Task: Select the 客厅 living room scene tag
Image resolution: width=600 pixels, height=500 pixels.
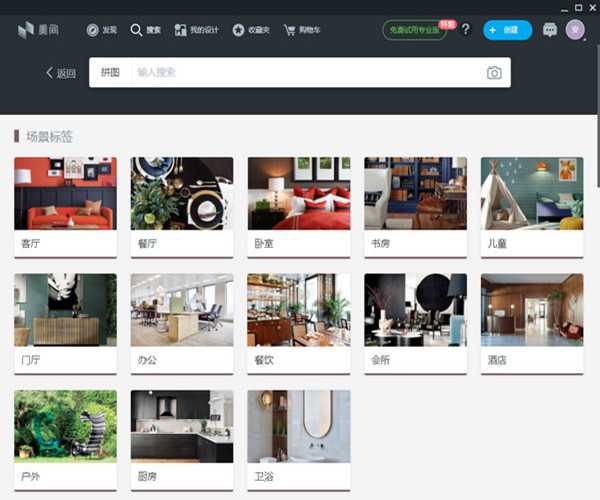Action: 65,205
